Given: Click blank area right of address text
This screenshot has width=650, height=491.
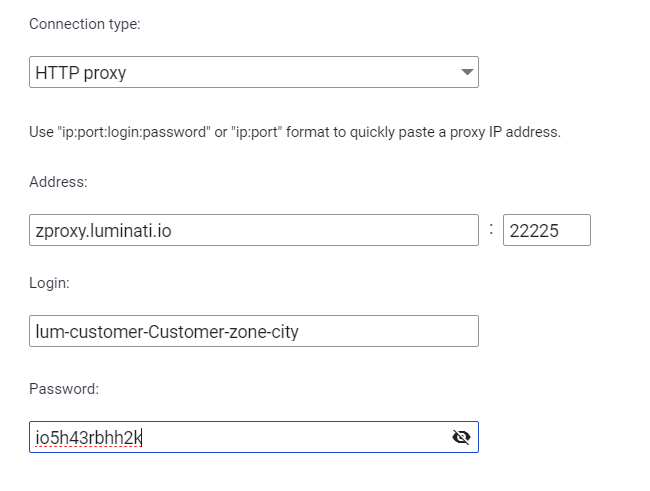Looking at the screenshot, I should coord(323,230).
